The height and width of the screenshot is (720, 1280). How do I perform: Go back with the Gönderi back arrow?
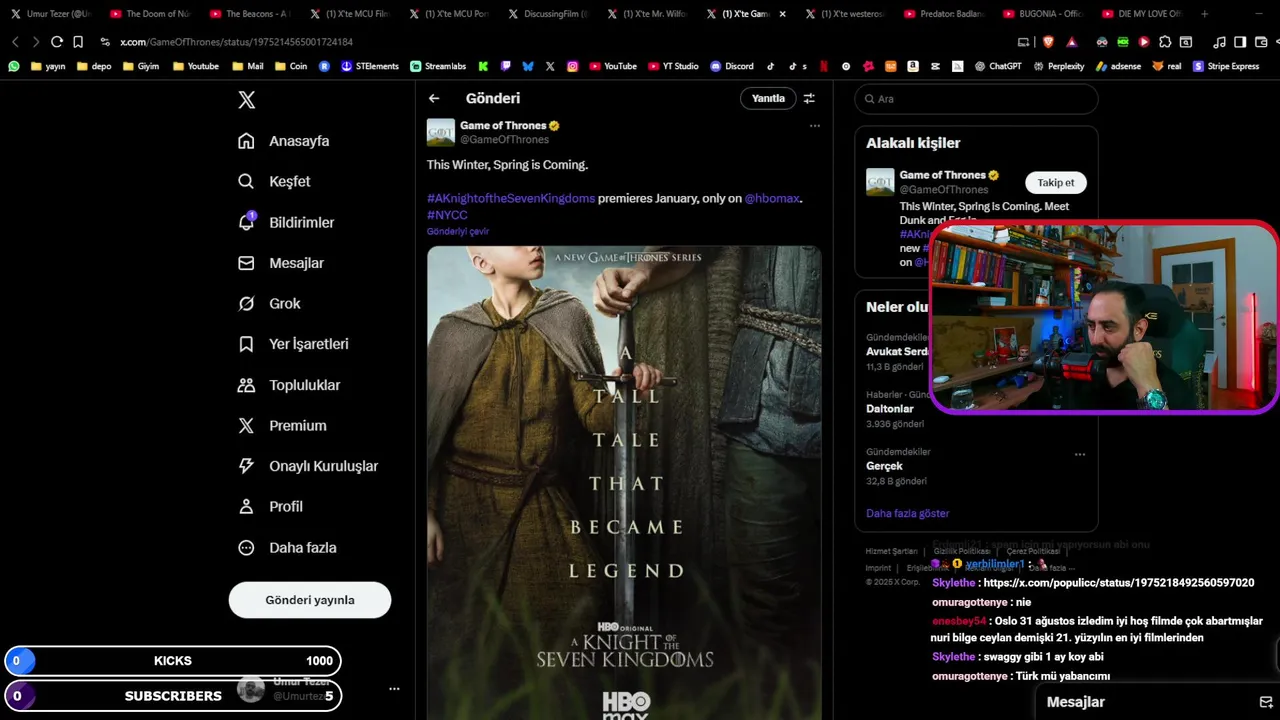tap(434, 98)
